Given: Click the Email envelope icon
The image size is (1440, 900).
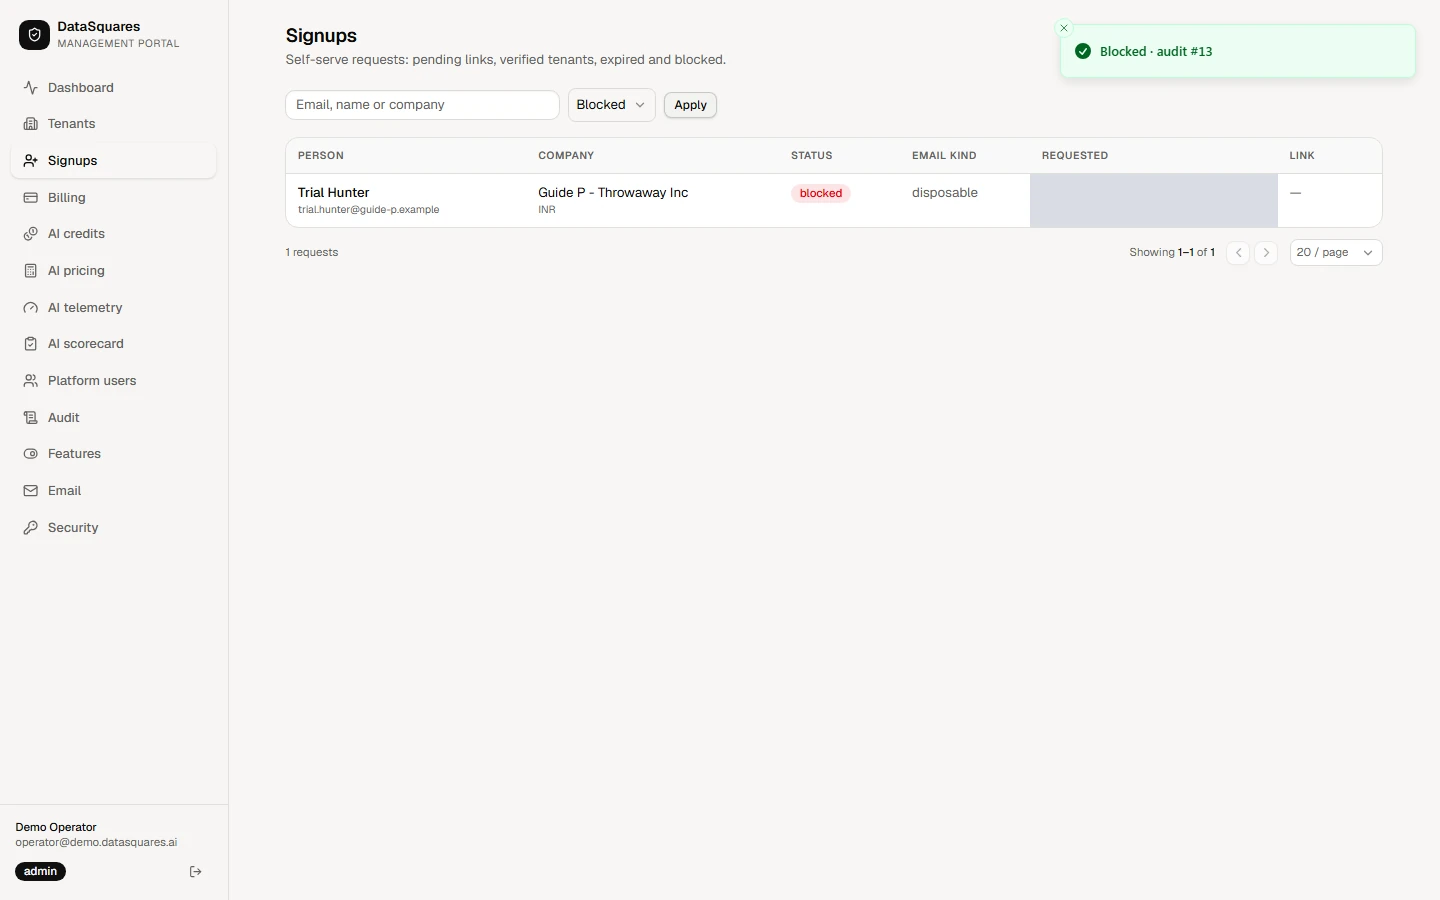Looking at the screenshot, I should [31, 491].
